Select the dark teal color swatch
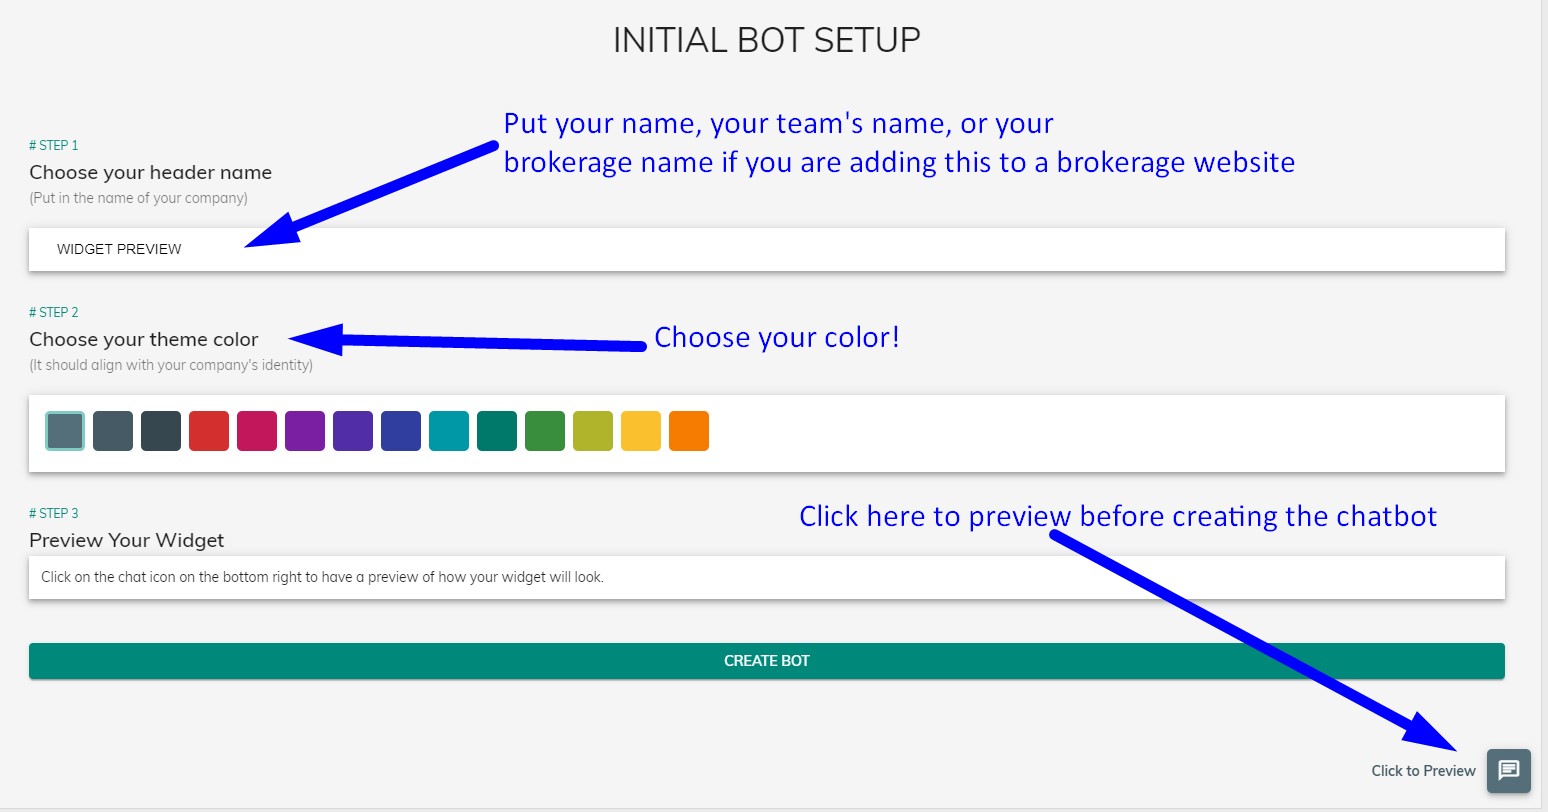The width and height of the screenshot is (1548, 812). pyautogui.click(x=497, y=431)
